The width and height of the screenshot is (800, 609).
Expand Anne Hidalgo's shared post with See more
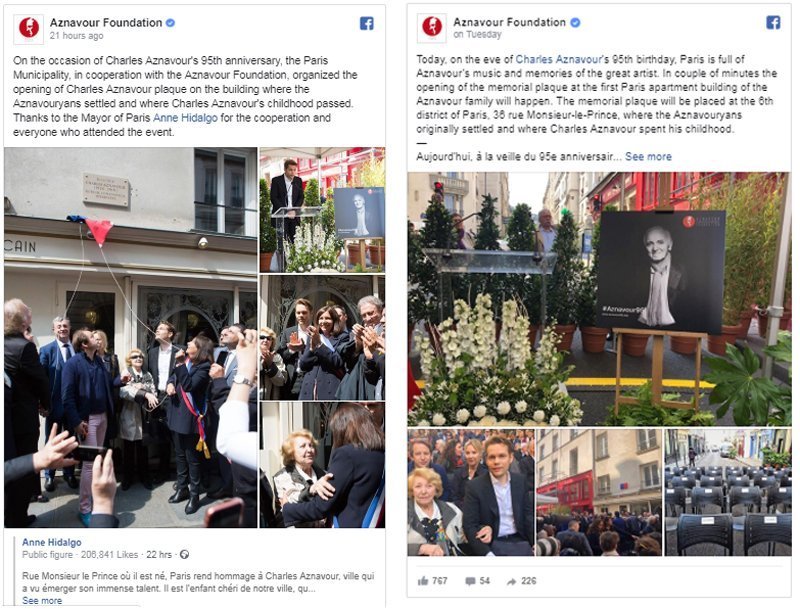[x=42, y=600]
